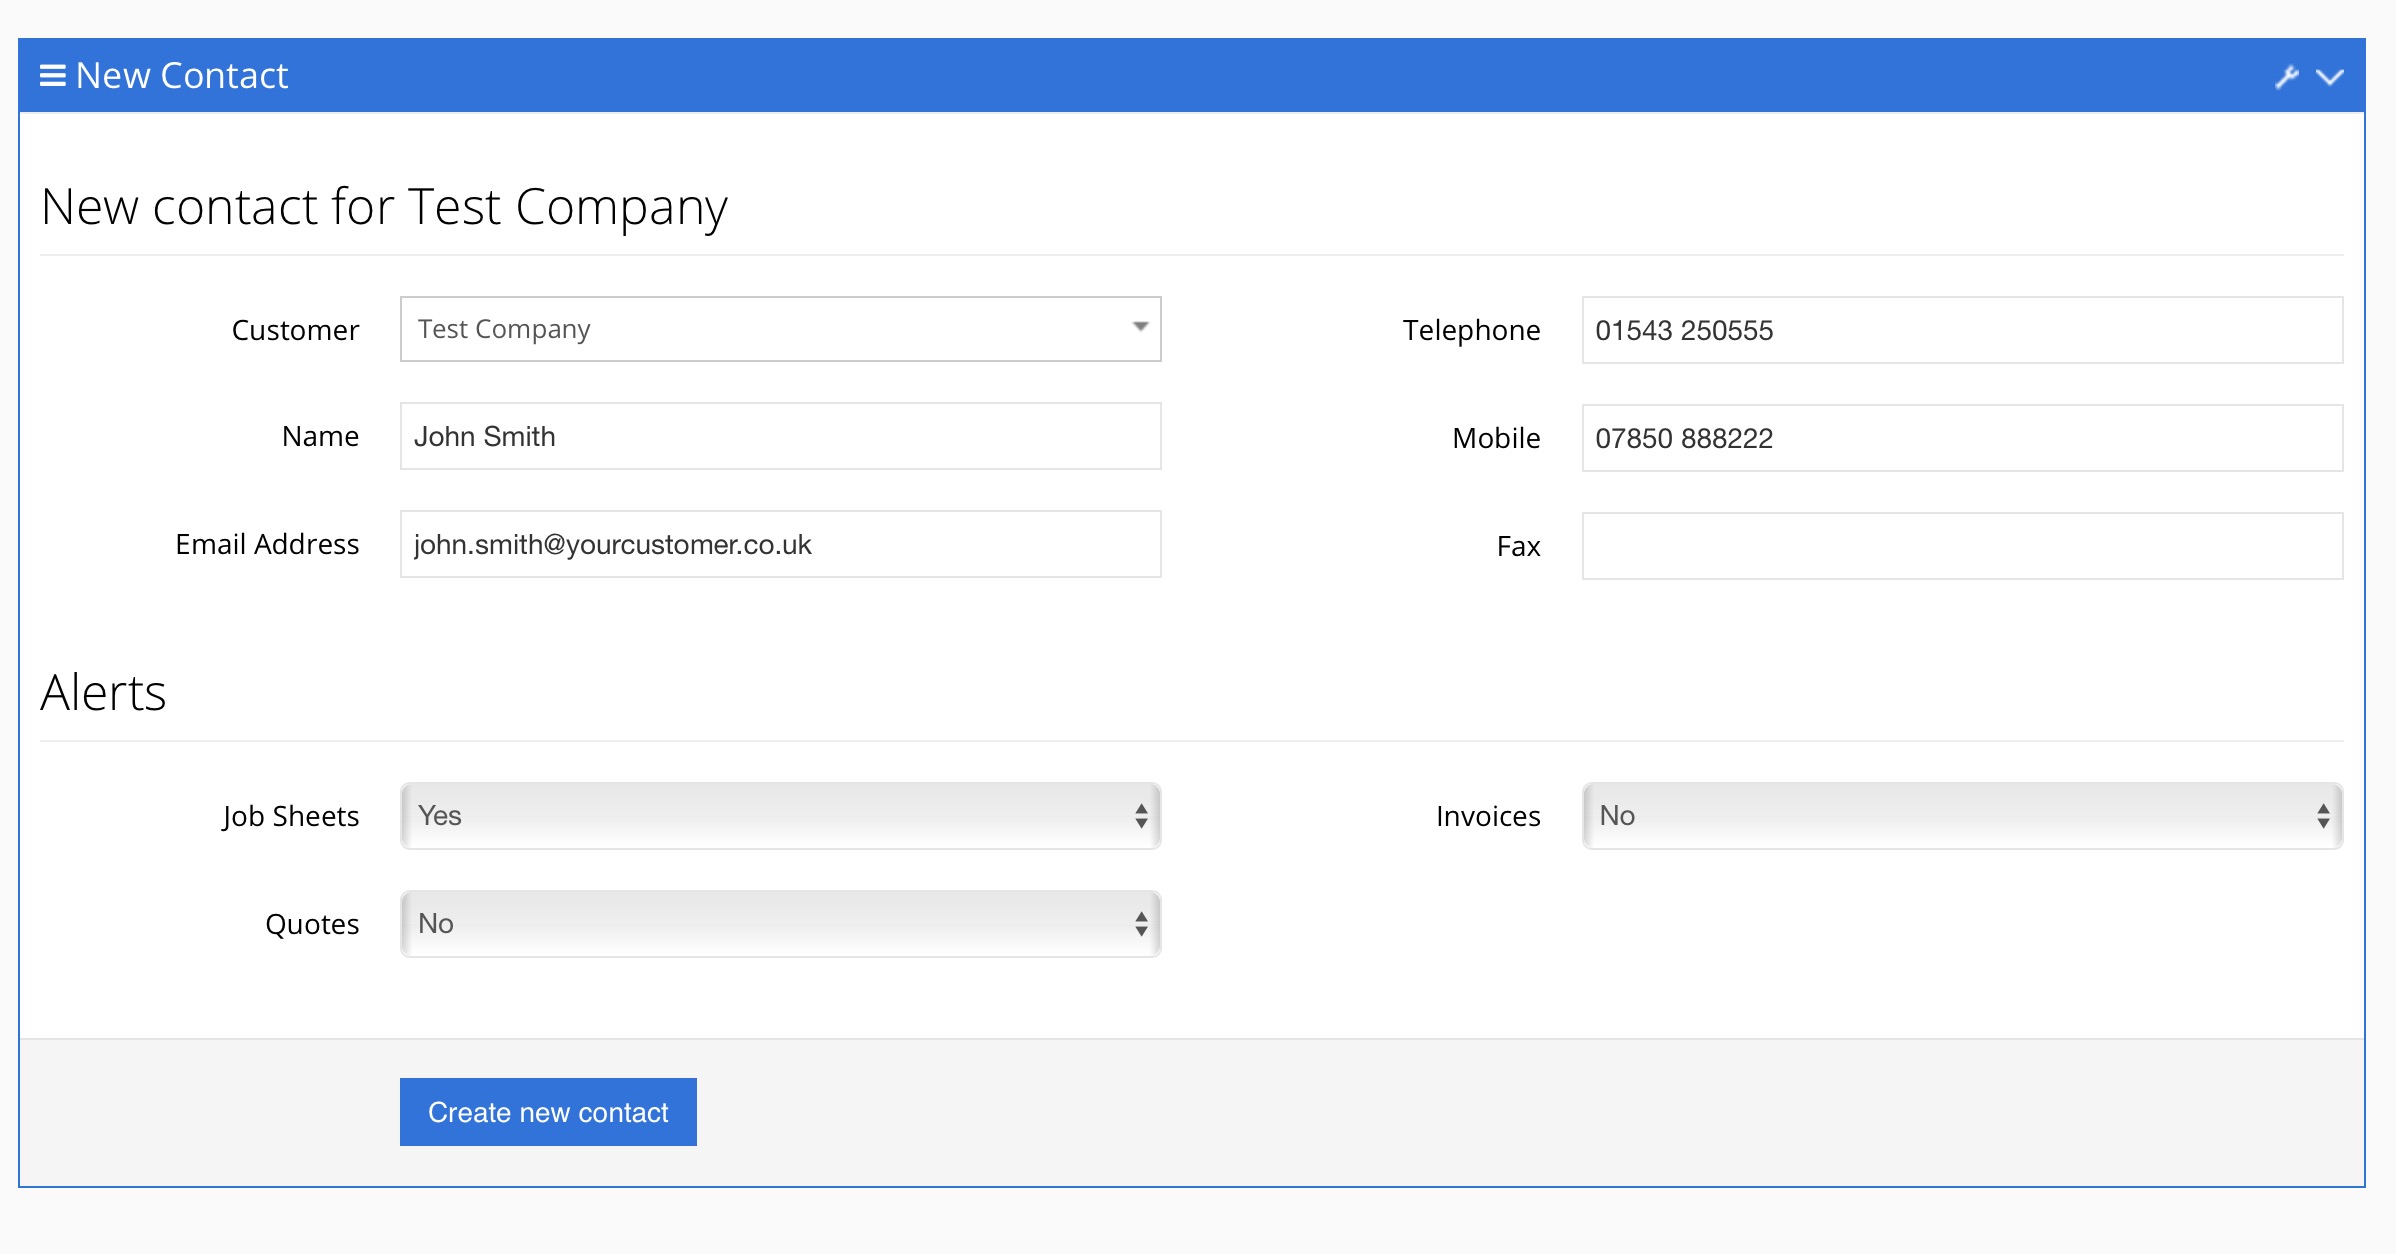Image resolution: width=2396 pixels, height=1254 pixels.
Task: Click the Job Sheets stepper arrows
Action: click(x=1141, y=816)
